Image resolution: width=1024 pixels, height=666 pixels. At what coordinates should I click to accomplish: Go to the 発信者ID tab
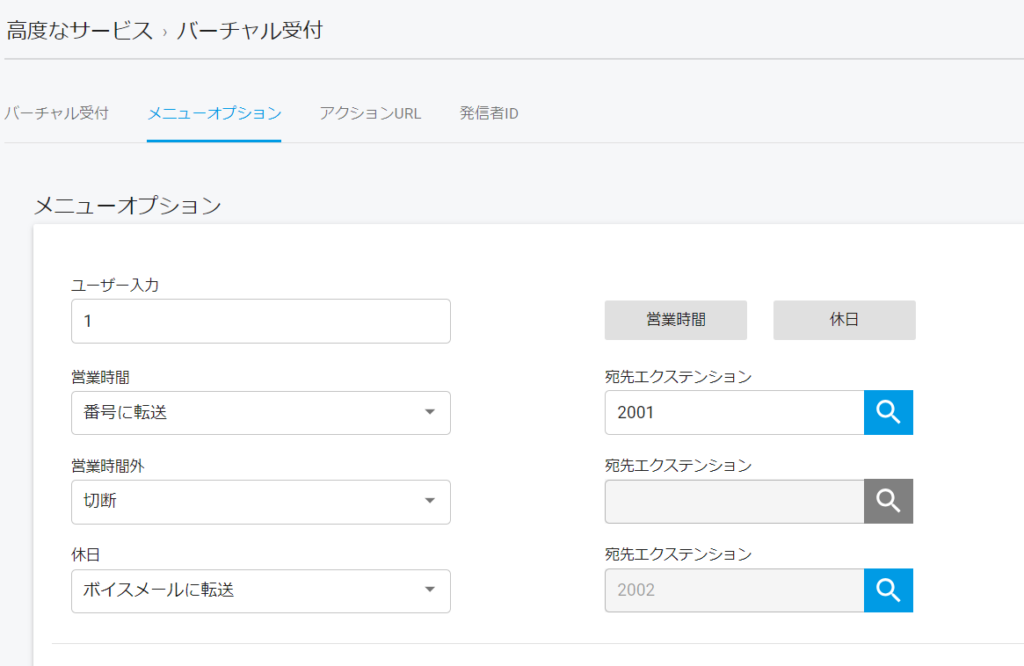point(488,113)
